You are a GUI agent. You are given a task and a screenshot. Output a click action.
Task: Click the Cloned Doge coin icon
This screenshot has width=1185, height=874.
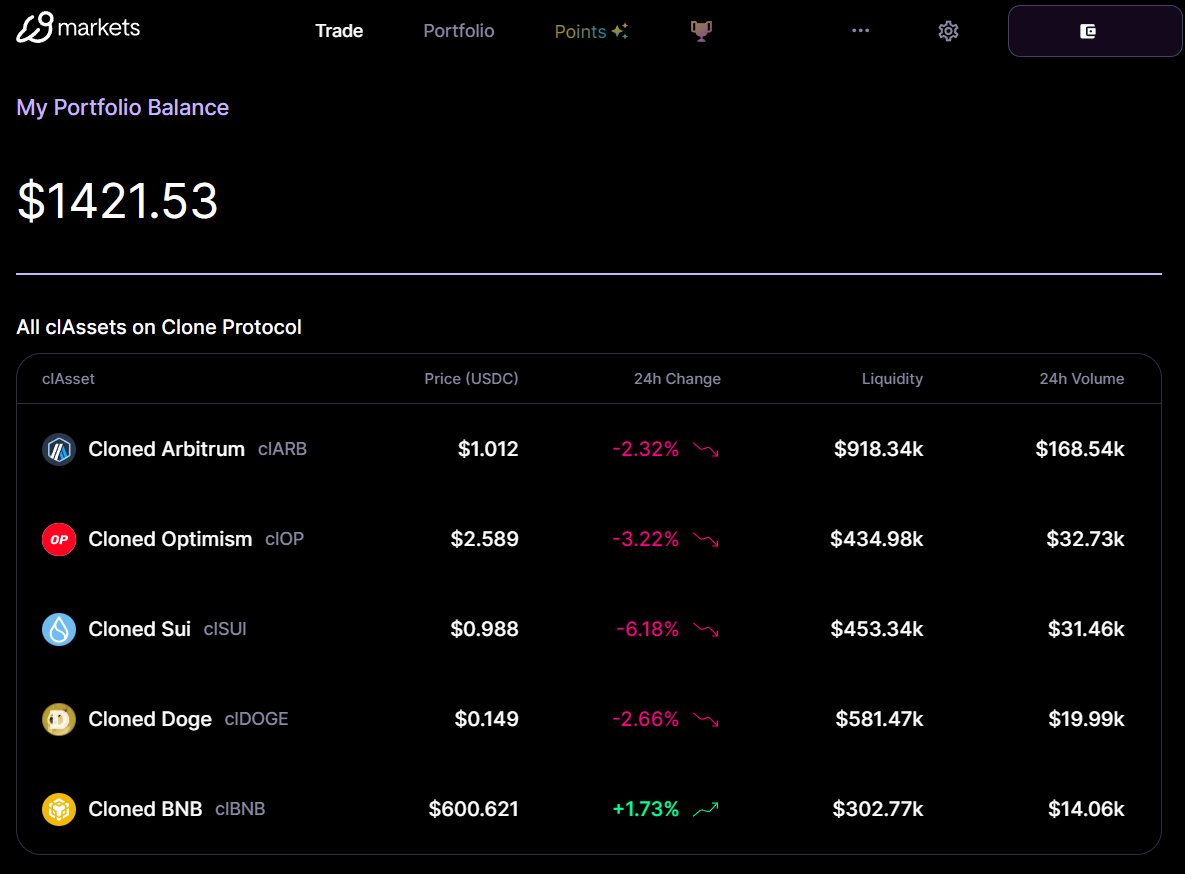click(x=59, y=719)
